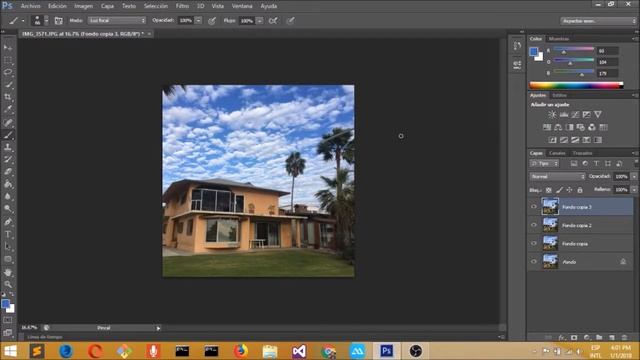Viewport: 640px width, 360px height.
Task: Open Firefox from the taskbar
Action: (x=241, y=351)
